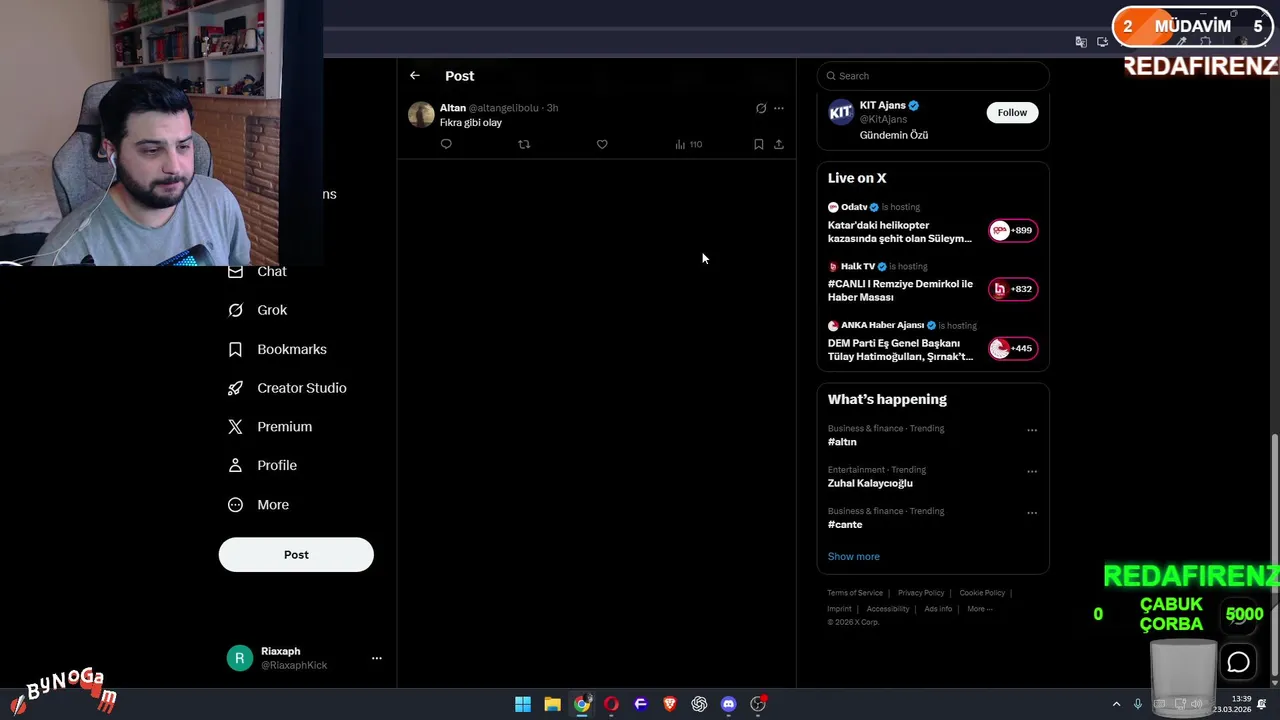1280x720 pixels.
Task: Click the +445 listeners badge
Action: 1013,348
